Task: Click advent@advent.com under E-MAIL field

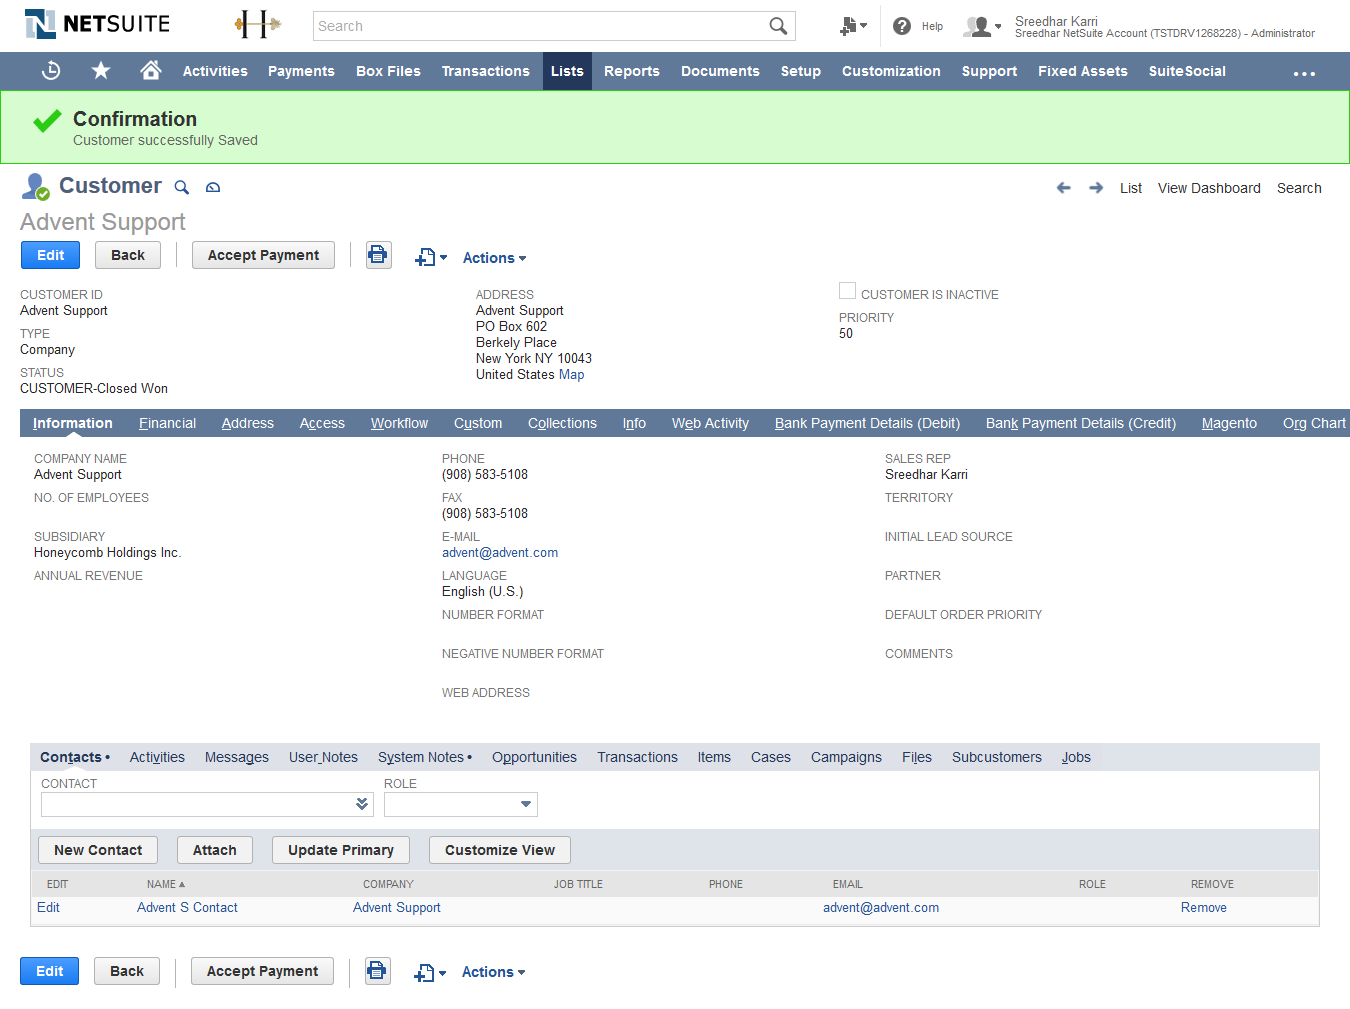Action: point(500,553)
